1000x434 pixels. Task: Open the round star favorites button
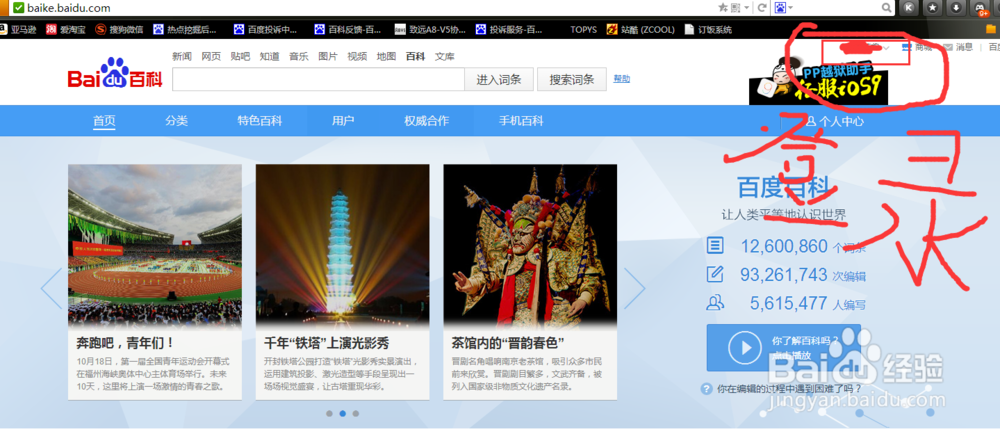[x=932, y=8]
